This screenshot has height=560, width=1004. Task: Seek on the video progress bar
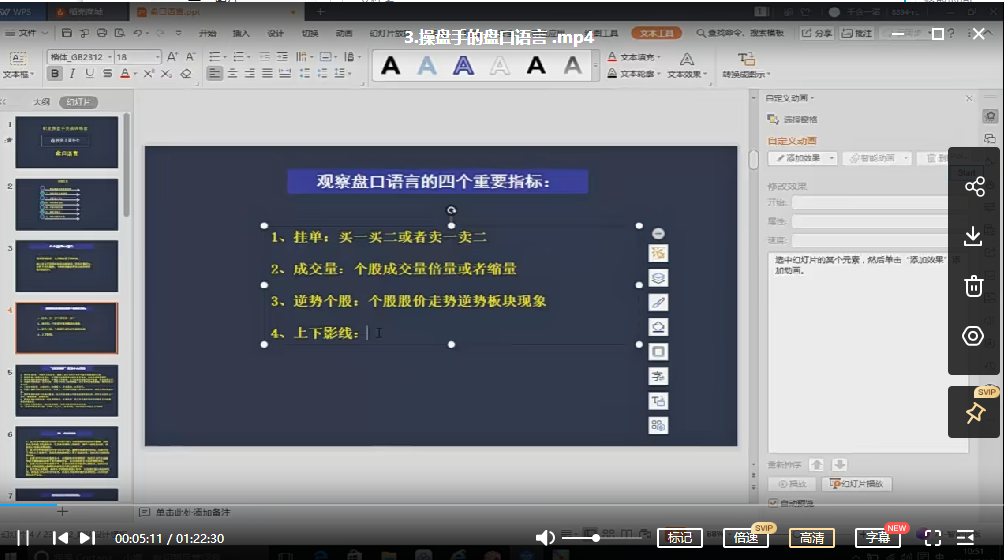[502, 506]
